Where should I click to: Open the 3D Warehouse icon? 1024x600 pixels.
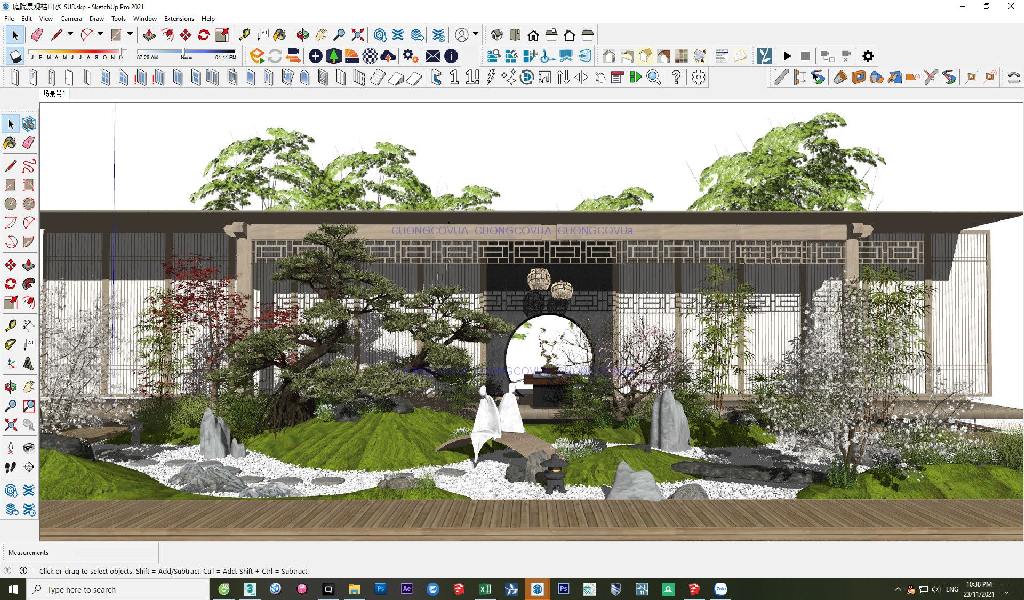(380, 35)
